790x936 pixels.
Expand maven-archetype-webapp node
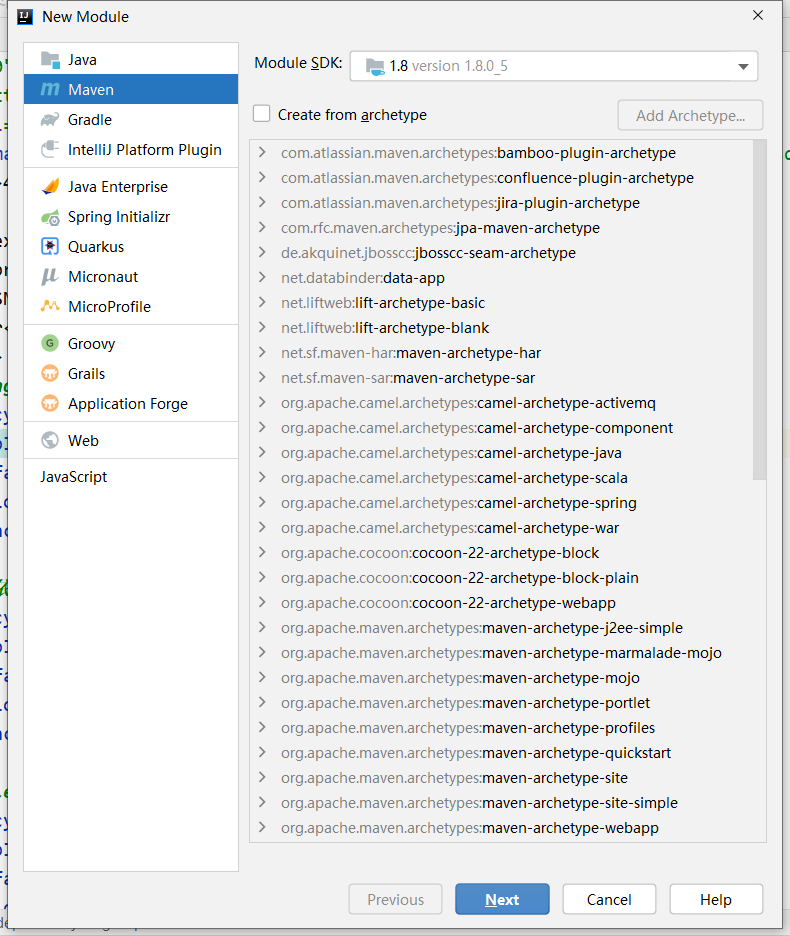coord(262,828)
